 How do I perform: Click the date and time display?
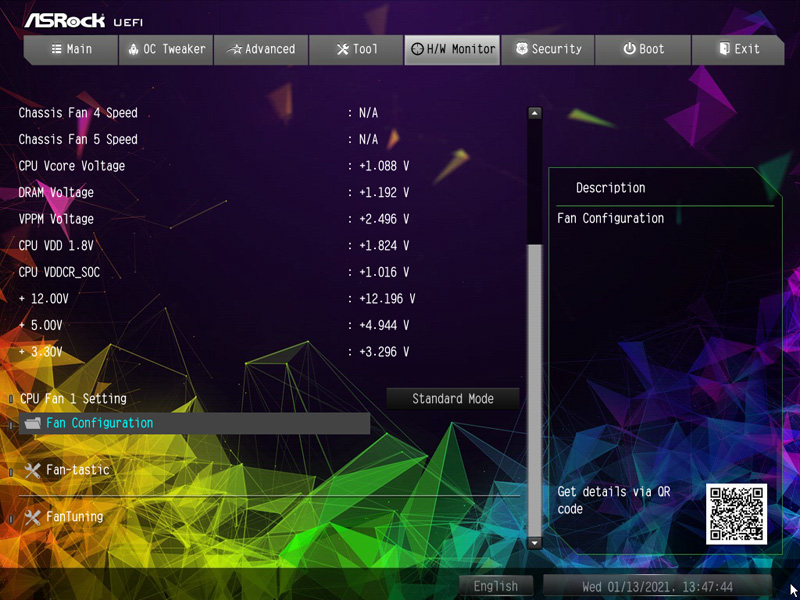657,586
